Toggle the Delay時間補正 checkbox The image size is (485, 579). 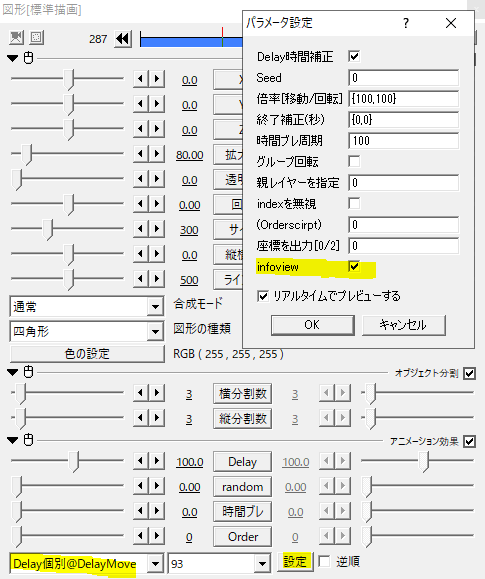pyautogui.click(x=354, y=56)
